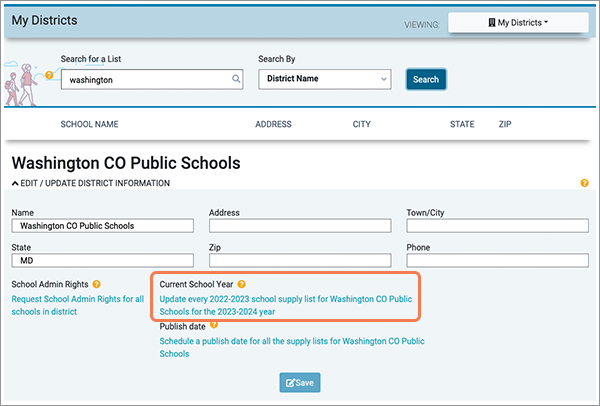Collapse Edit / Update District Information section
This screenshot has height=406, width=600.
coord(91,183)
